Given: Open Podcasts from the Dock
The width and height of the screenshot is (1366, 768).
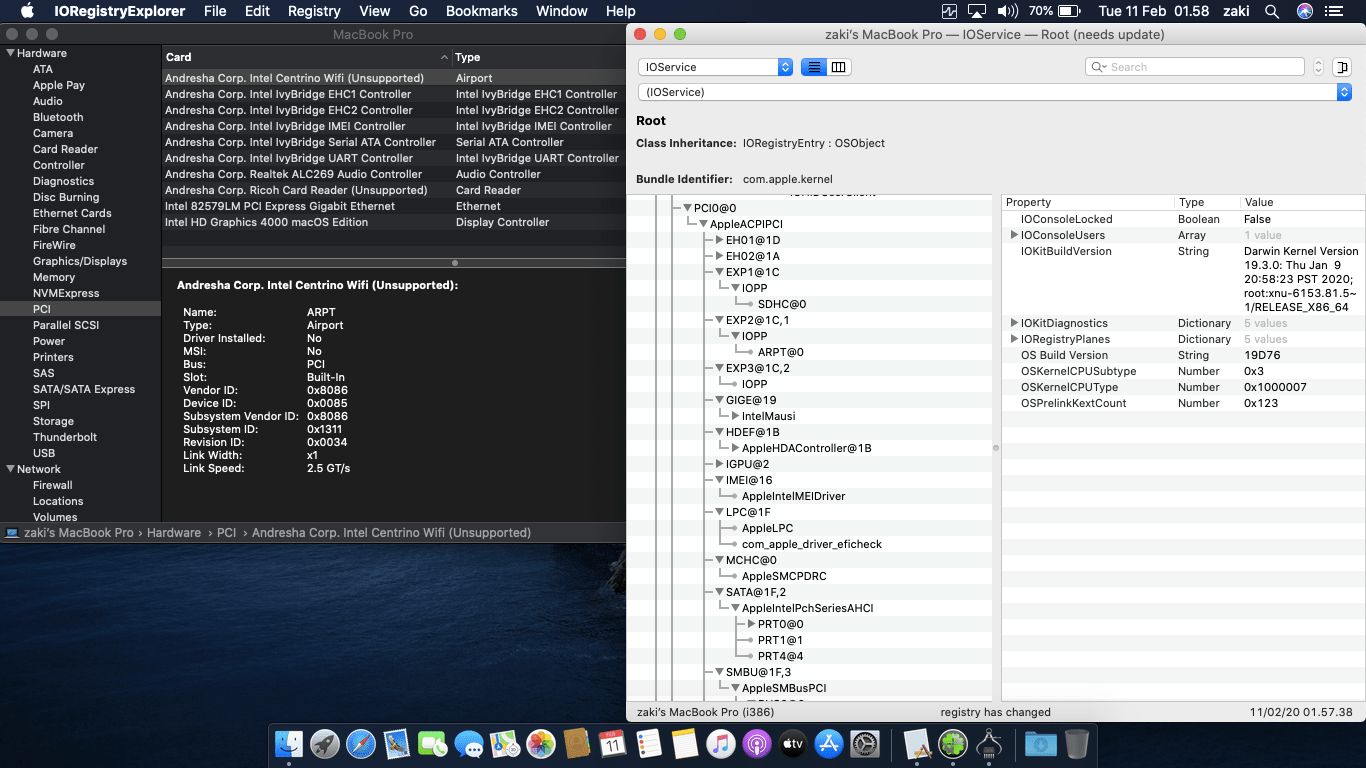Looking at the screenshot, I should [x=757, y=743].
